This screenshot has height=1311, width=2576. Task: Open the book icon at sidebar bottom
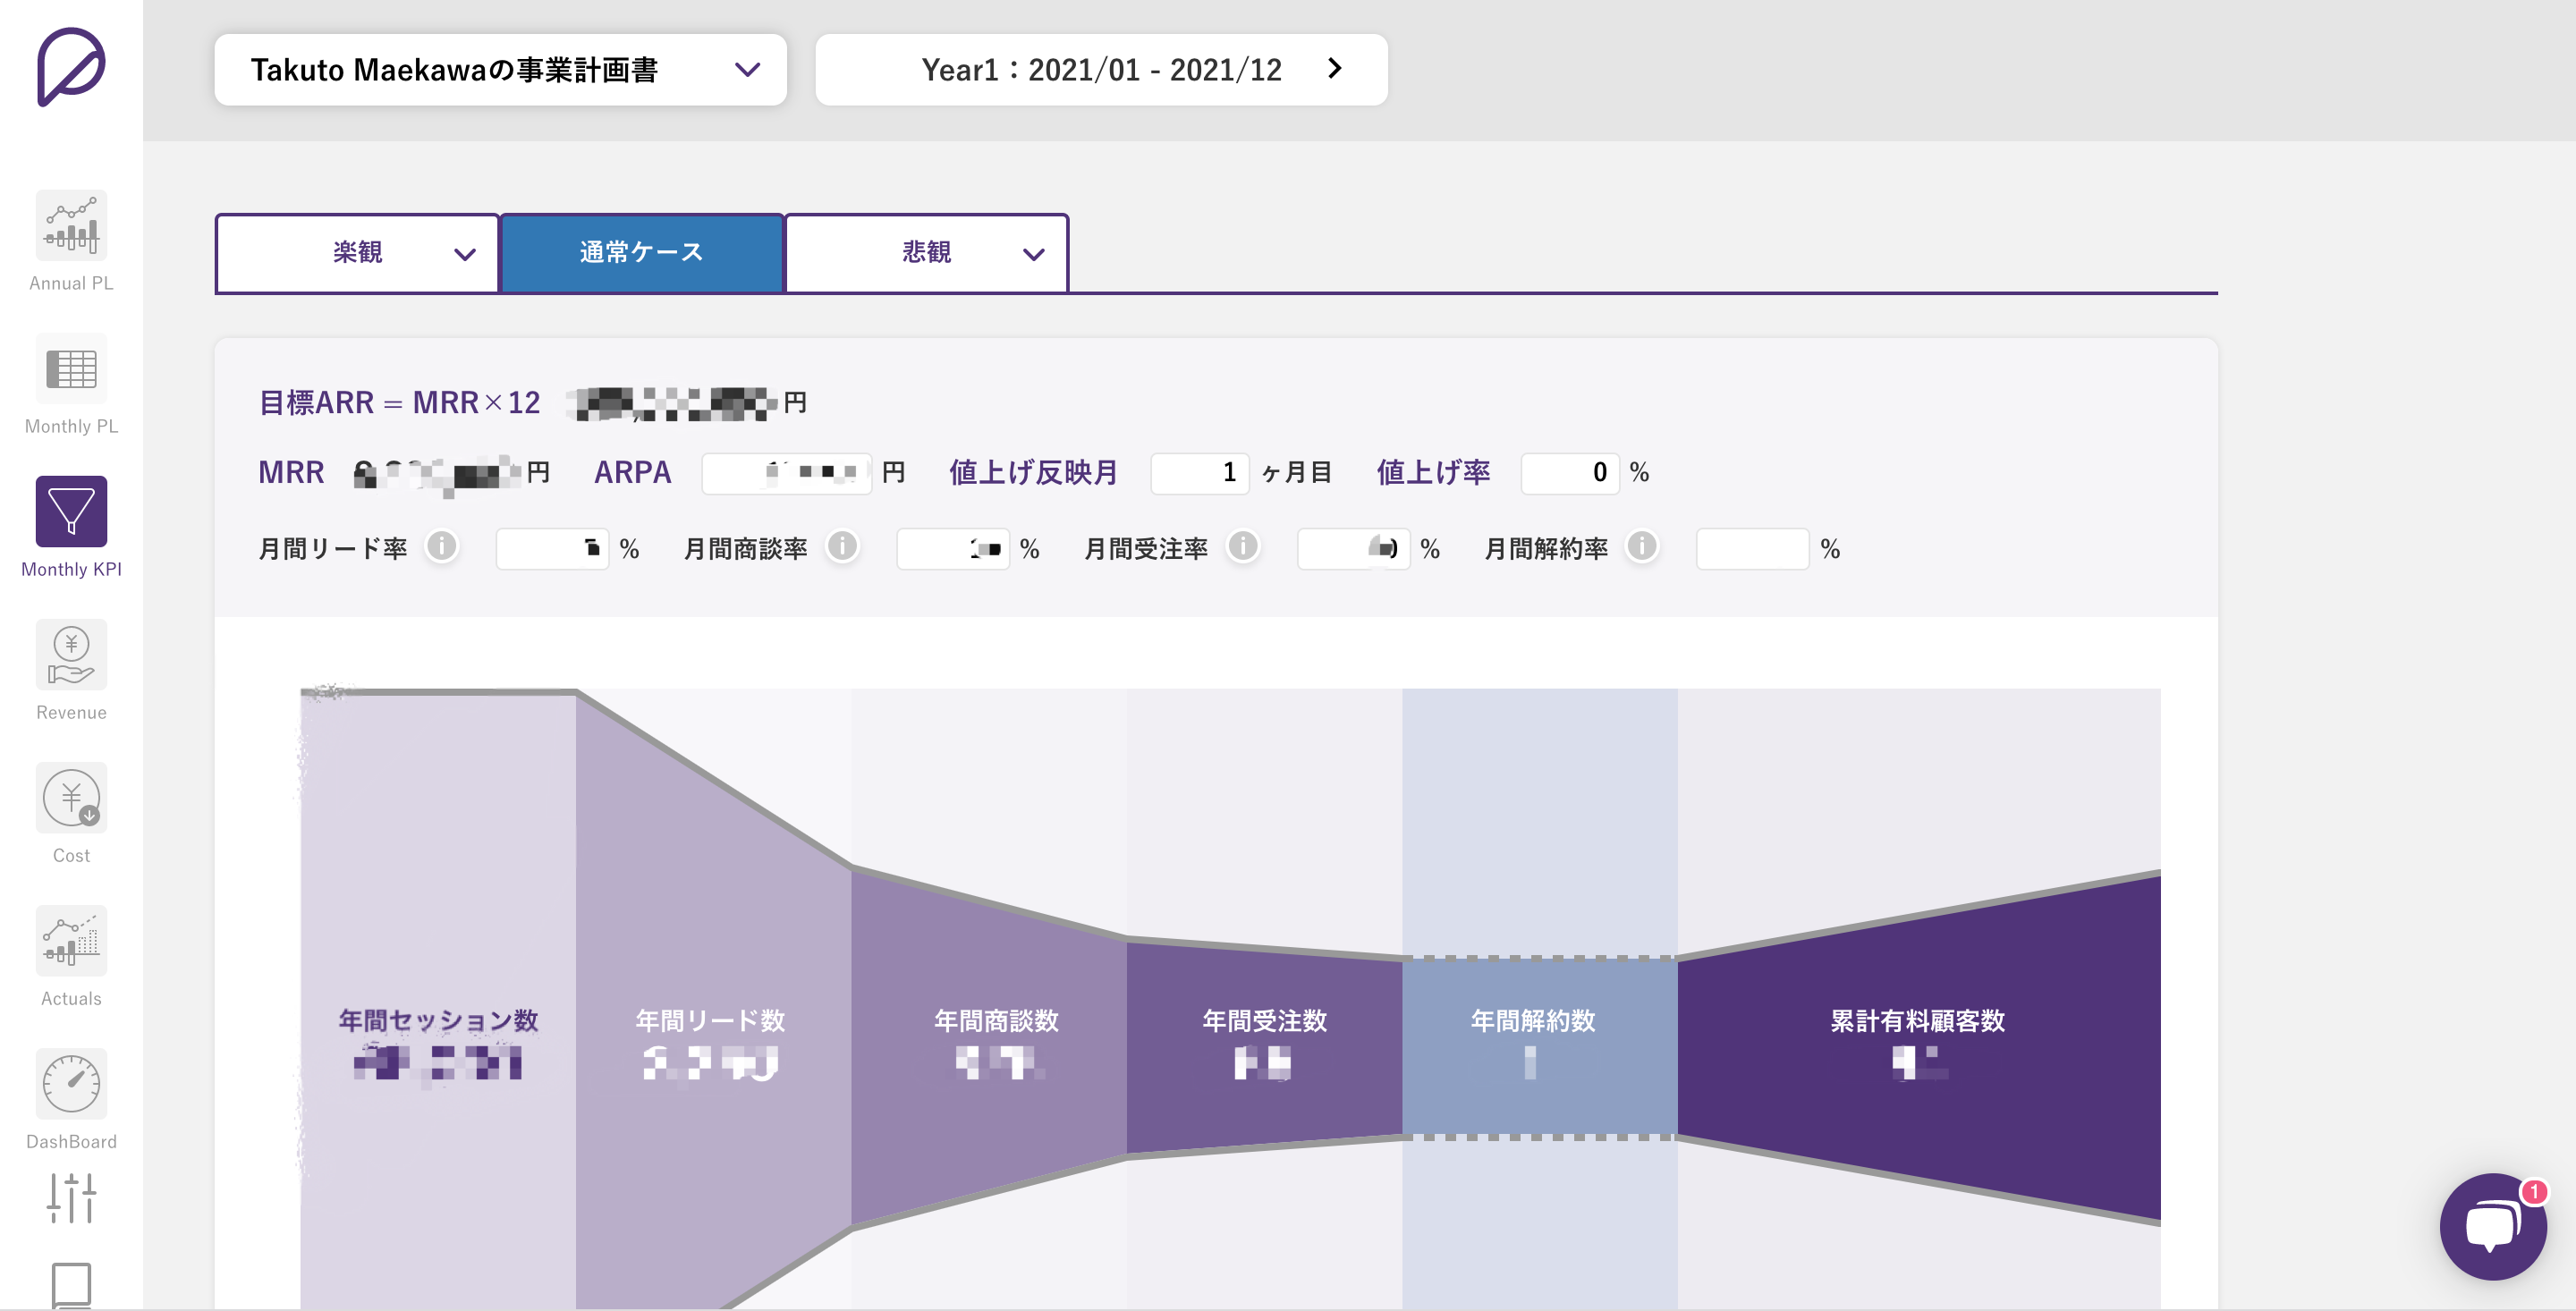(71, 1285)
